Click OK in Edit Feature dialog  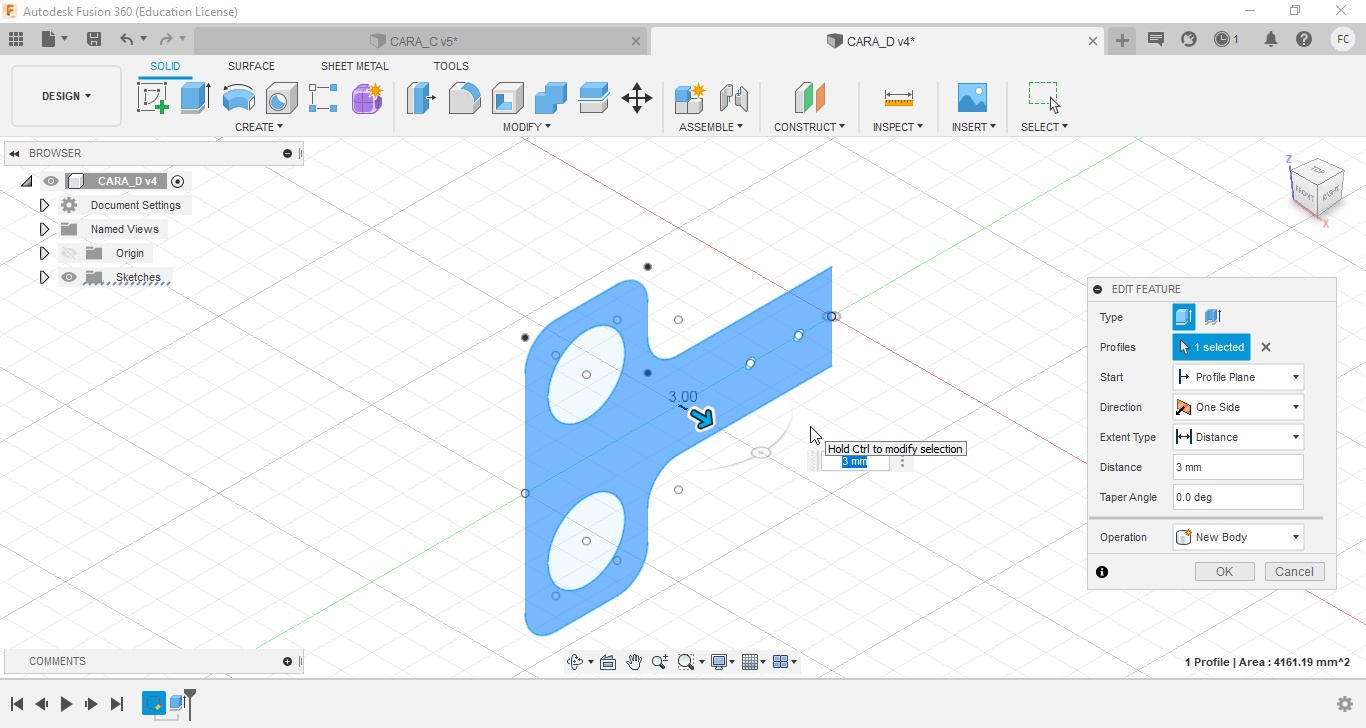coord(1224,572)
